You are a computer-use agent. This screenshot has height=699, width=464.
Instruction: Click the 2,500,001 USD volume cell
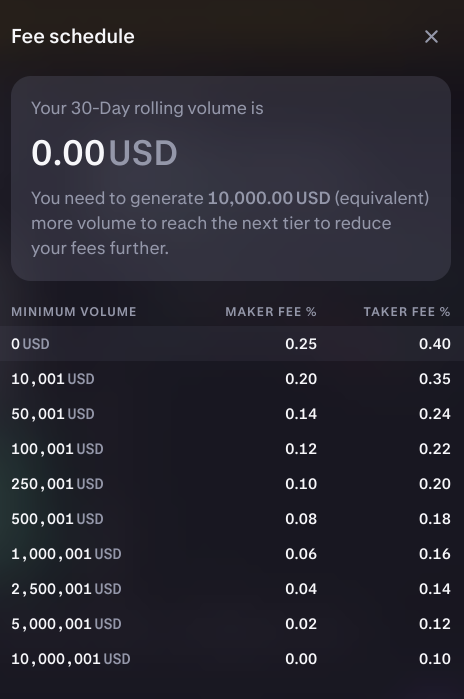click(x=66, y=589)
